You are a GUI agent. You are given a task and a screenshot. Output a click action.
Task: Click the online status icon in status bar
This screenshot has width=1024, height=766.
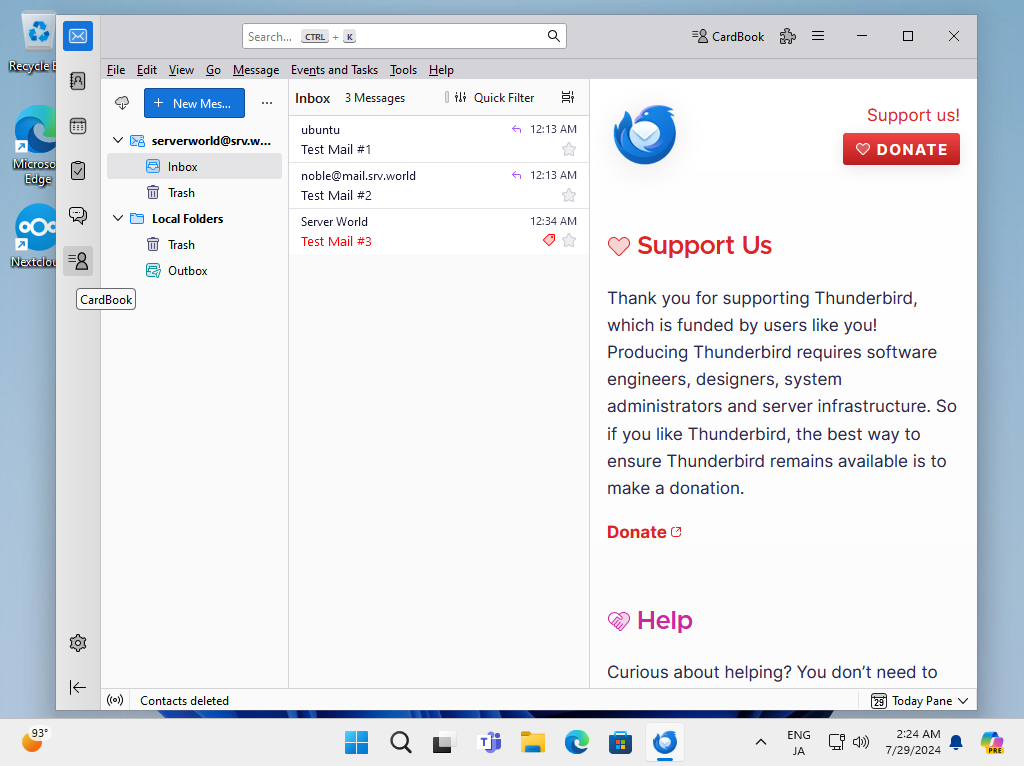coord(115,700)
